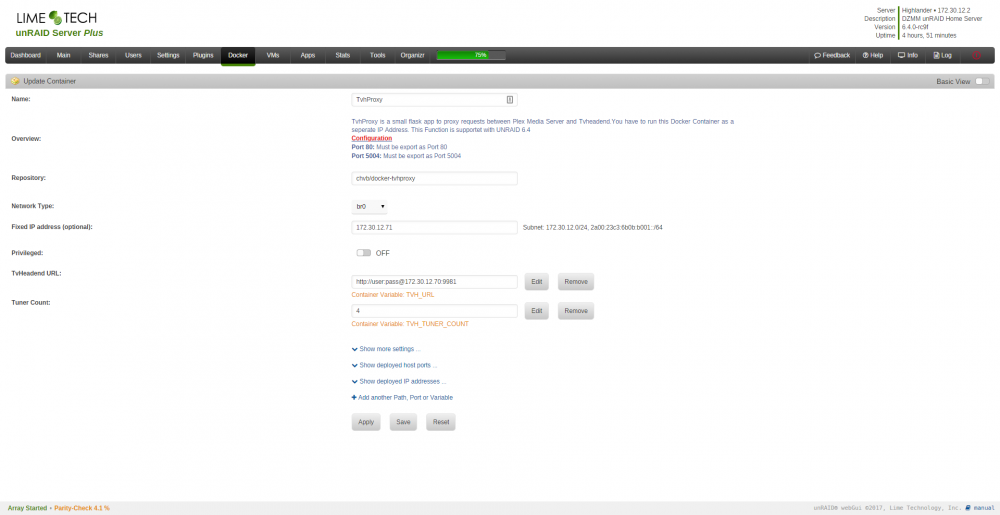Open the Stats tab
Screen dimensions: 1000x515
coord(342,55)
